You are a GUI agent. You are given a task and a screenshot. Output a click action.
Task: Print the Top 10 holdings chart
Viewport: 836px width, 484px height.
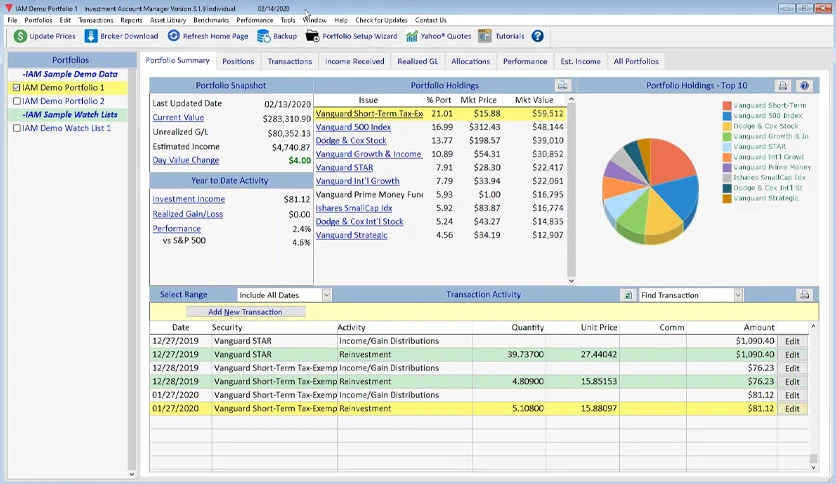coord(782,86)
